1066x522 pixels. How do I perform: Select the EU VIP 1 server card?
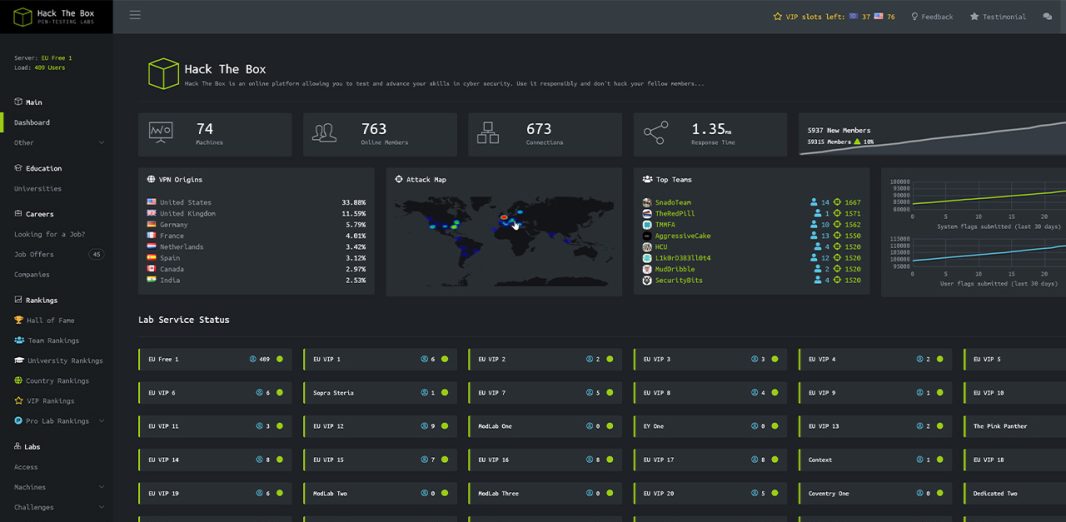[380, 359]
